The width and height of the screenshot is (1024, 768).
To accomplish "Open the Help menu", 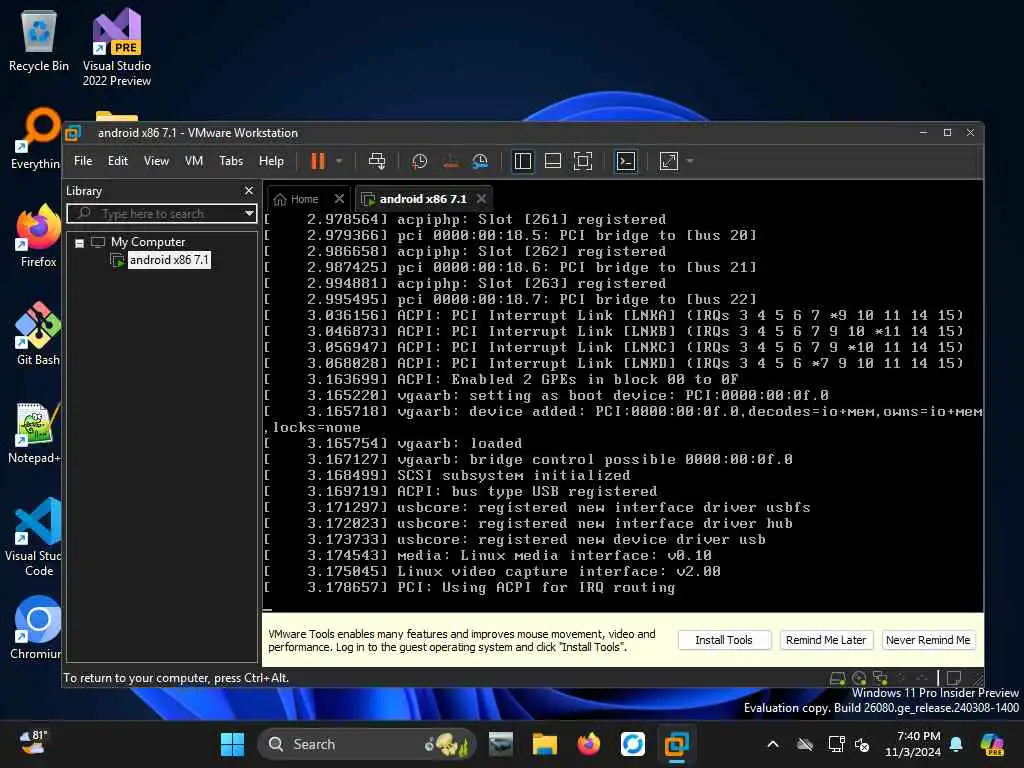I will point(271,161).
